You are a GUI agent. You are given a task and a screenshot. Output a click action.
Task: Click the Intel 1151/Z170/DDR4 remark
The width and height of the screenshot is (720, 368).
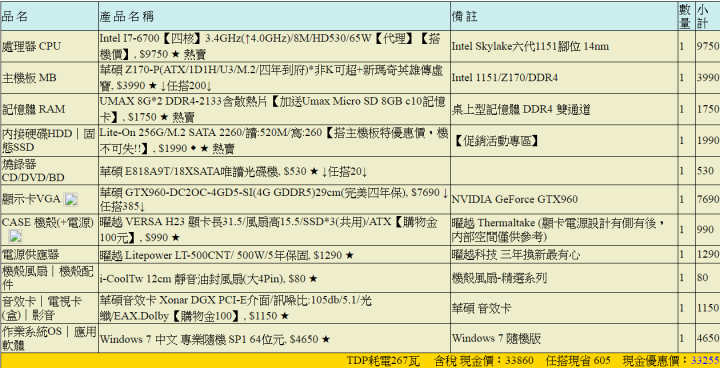point(505,78)
